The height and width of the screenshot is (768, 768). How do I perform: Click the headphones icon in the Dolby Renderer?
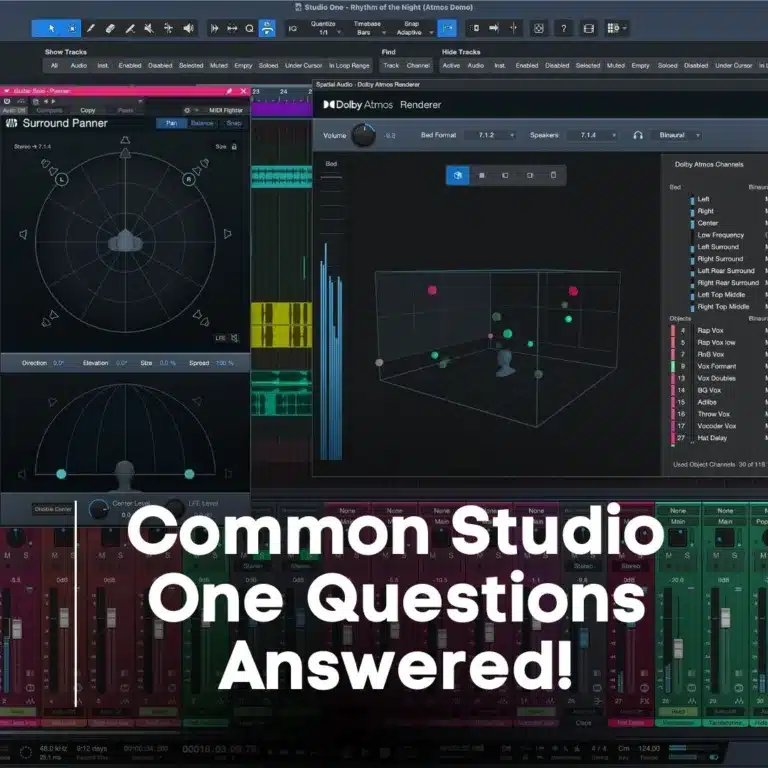tap(638, 135)
